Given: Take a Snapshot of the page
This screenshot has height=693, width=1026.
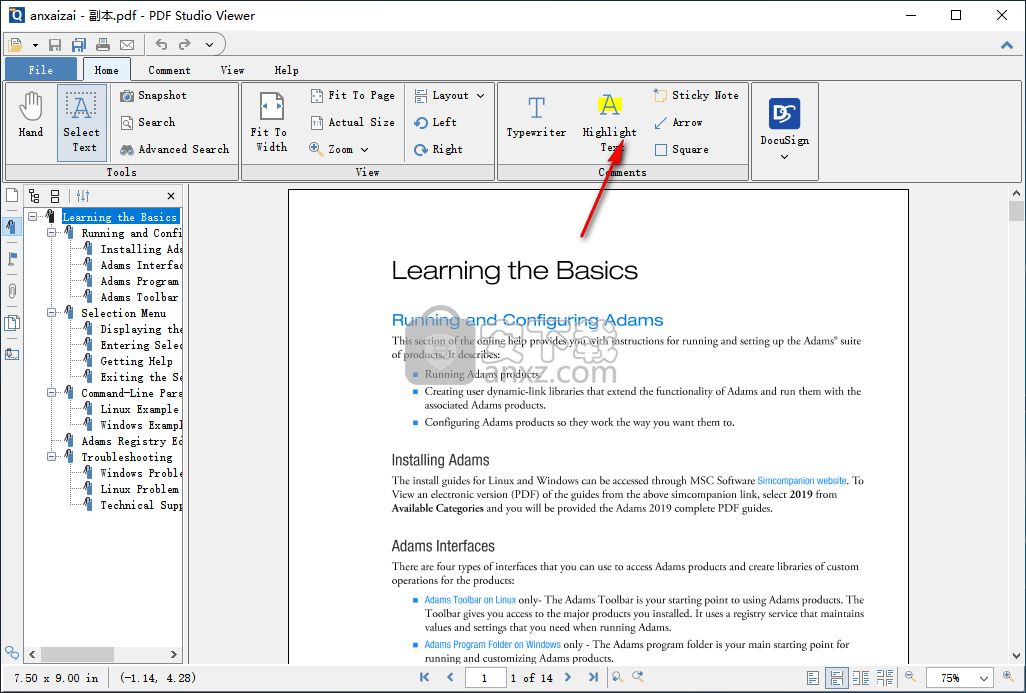Looking at the screenshot, I should click(x=153, y=96).
